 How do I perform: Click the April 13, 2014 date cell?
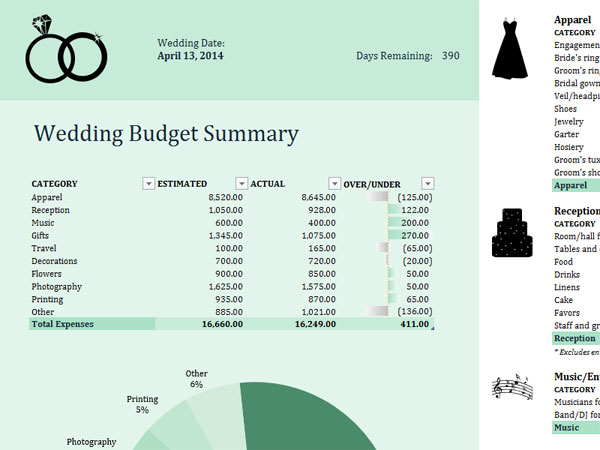tap(191, 56)
